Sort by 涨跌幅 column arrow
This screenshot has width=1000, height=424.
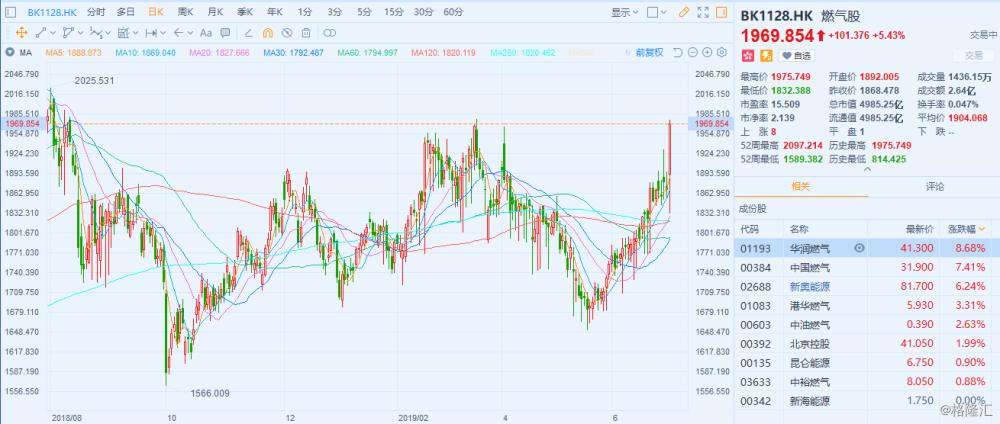click(x=994, y=228)
